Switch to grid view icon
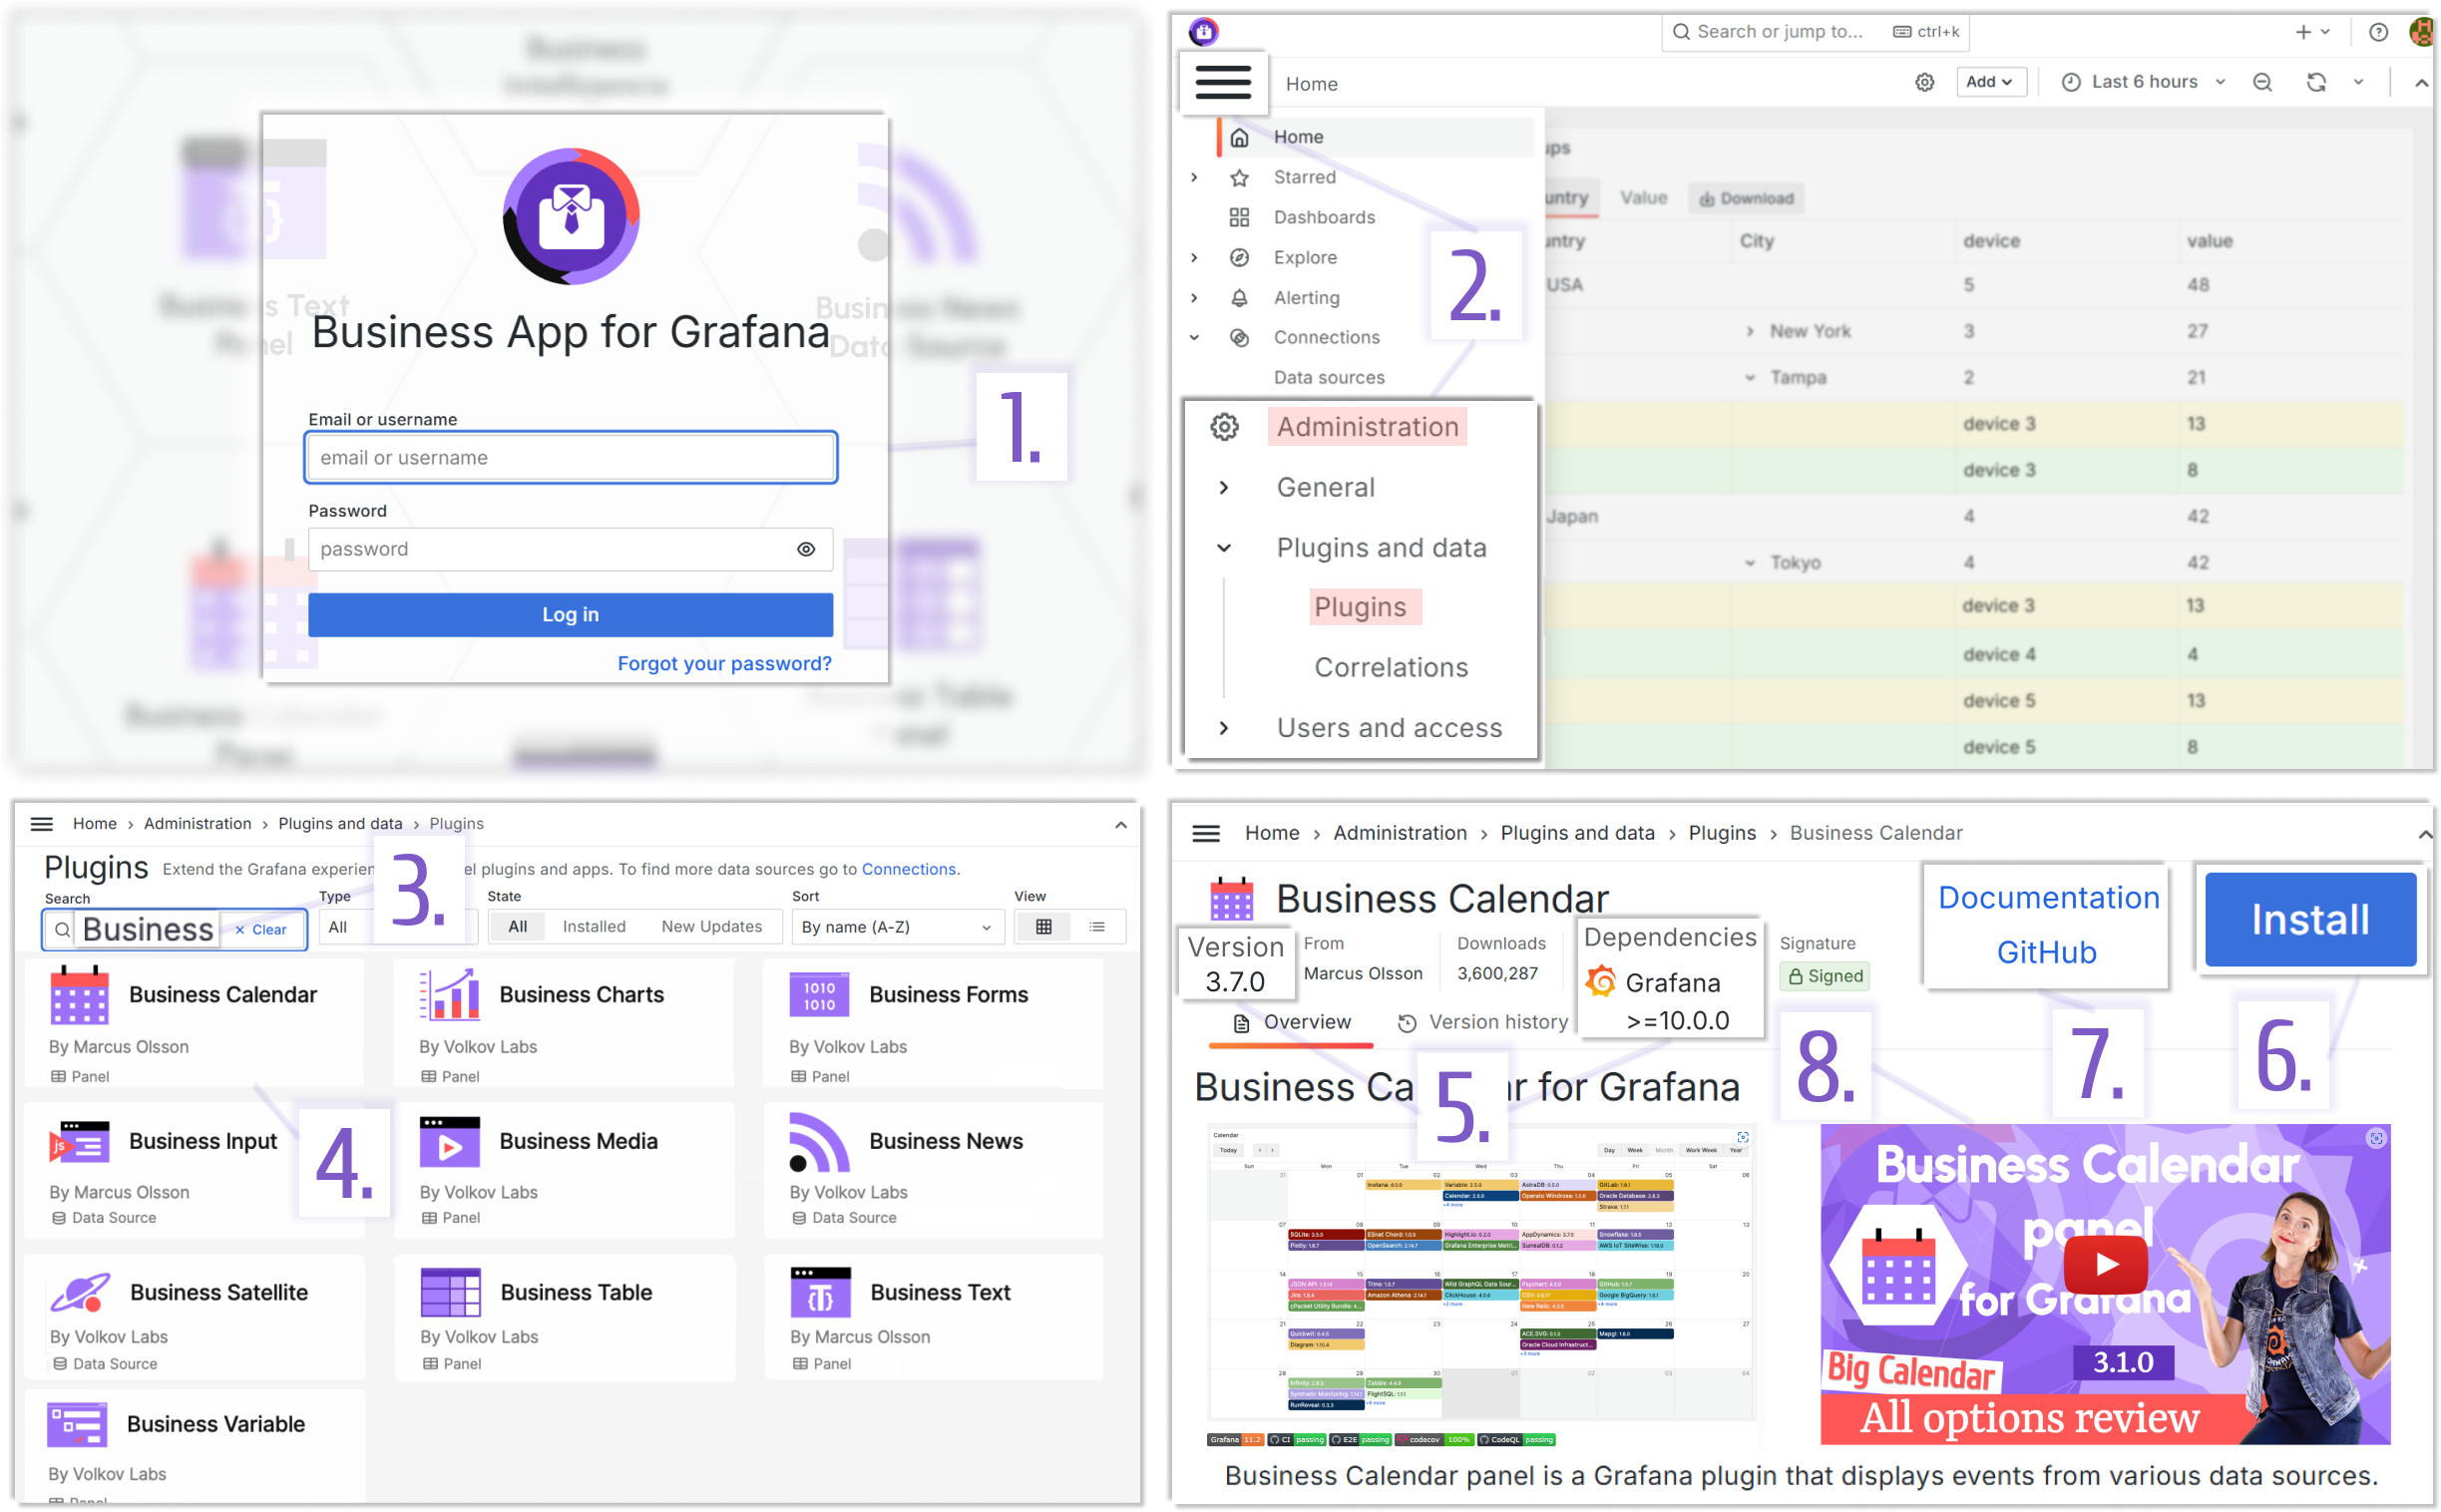2441x1512 pixels. tap(1043, 927)
